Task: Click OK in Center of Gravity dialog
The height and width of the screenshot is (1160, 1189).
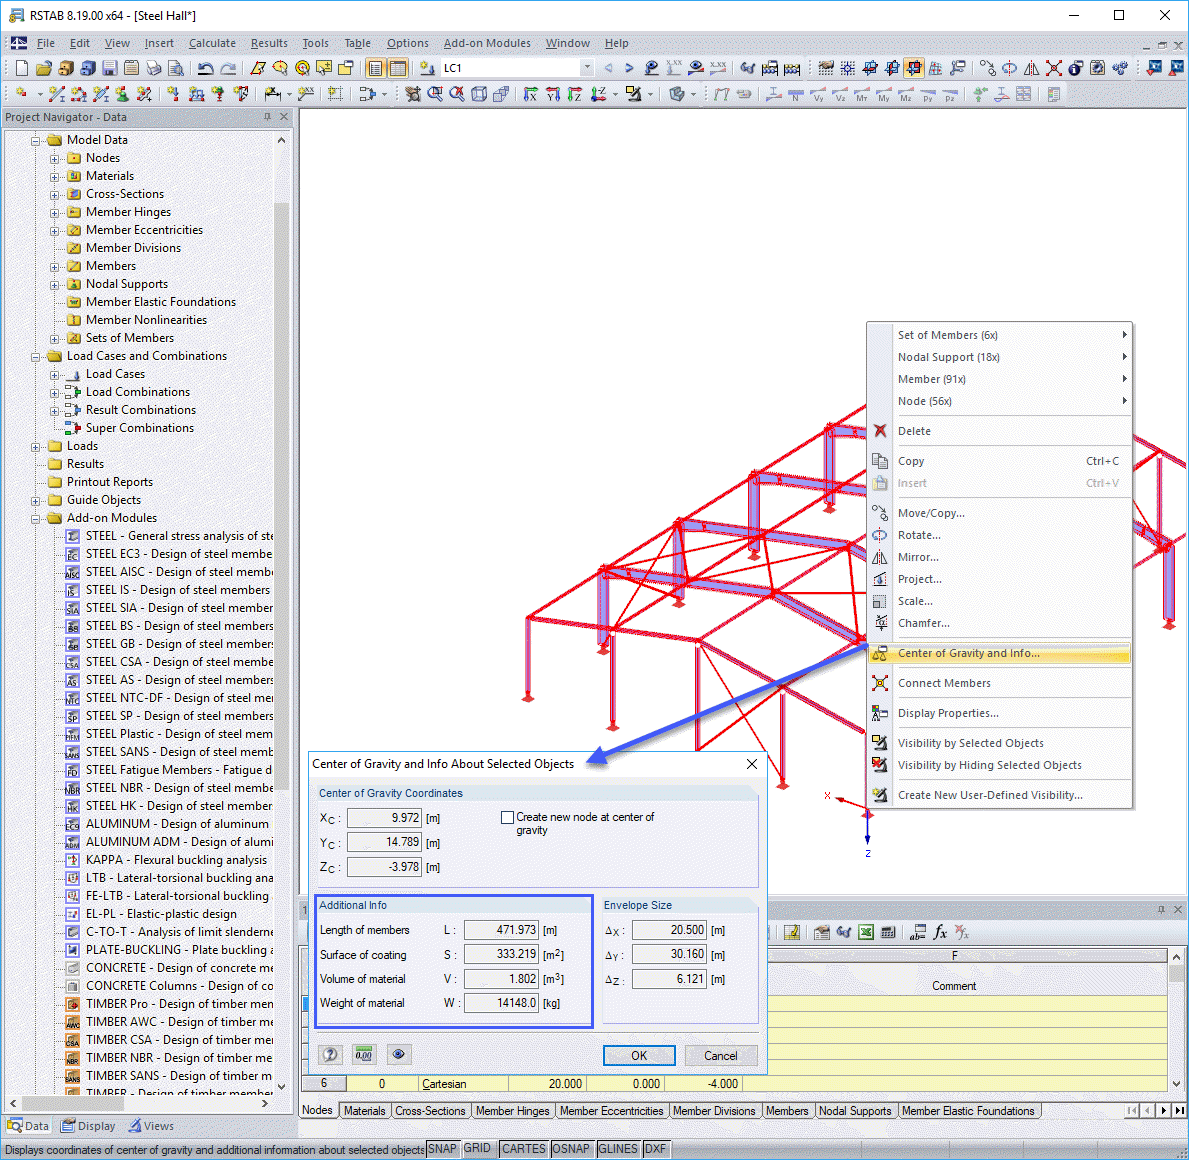Action: [638, 1055]
